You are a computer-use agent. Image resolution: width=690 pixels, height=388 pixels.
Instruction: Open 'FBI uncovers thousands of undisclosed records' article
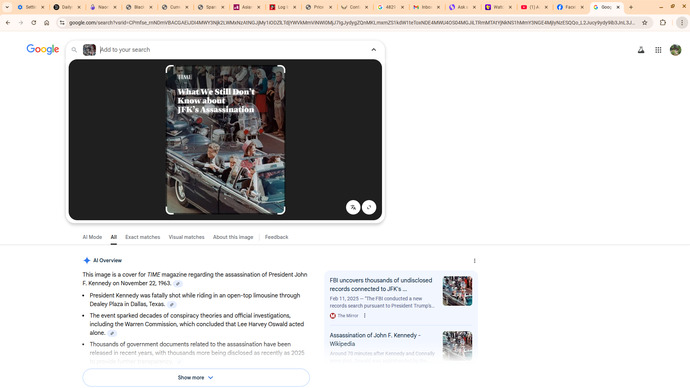pyautogui.click(x=381, y=285)
